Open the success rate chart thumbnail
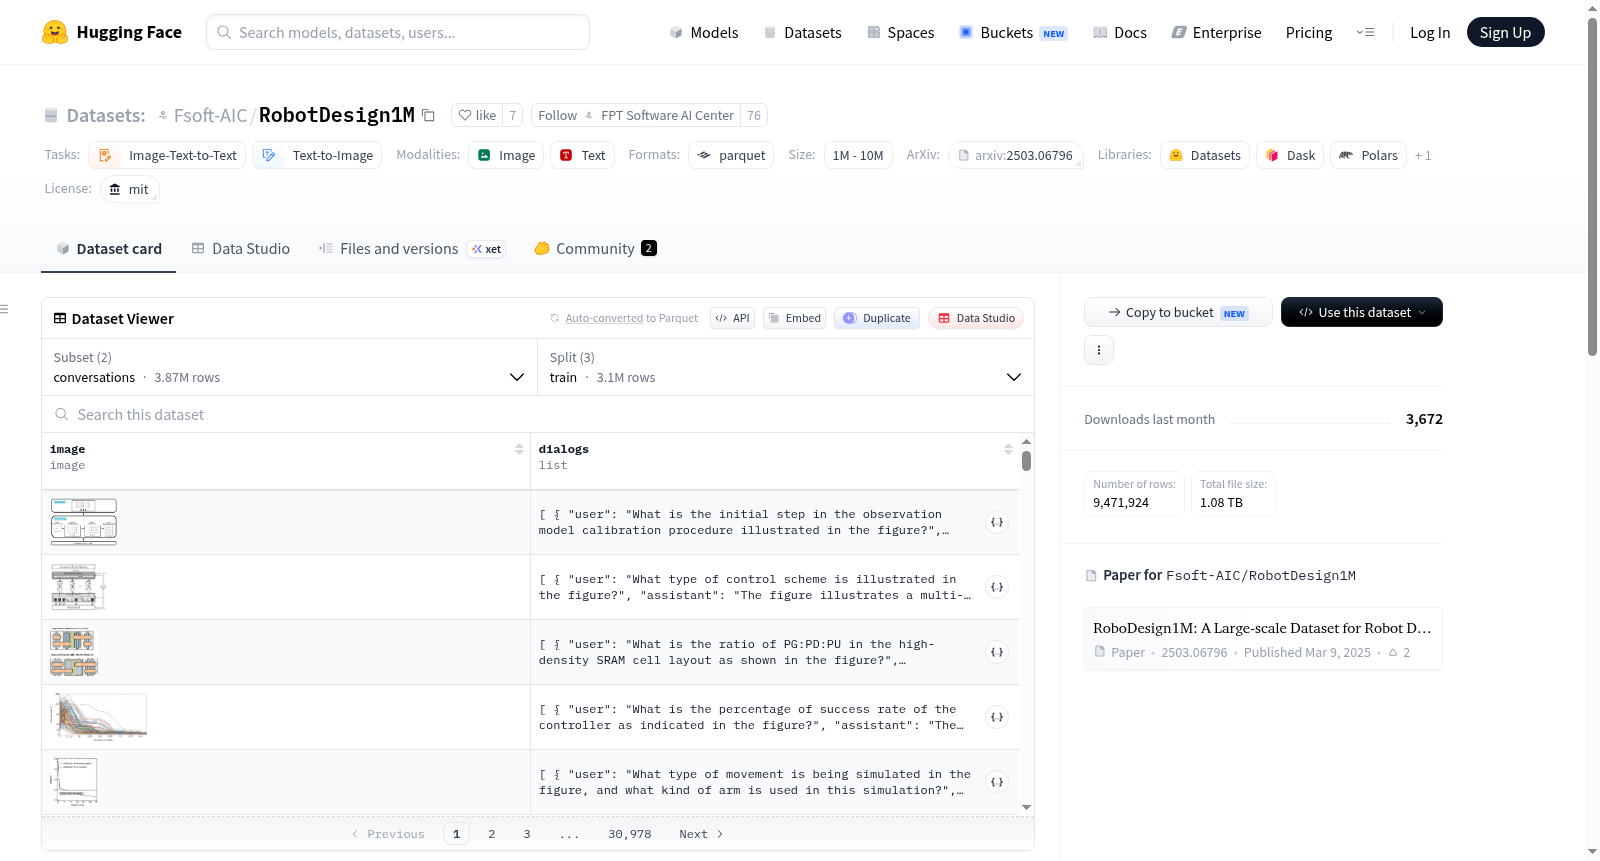This screenshot has width=1600, height=861. click(x=99, y=717)
